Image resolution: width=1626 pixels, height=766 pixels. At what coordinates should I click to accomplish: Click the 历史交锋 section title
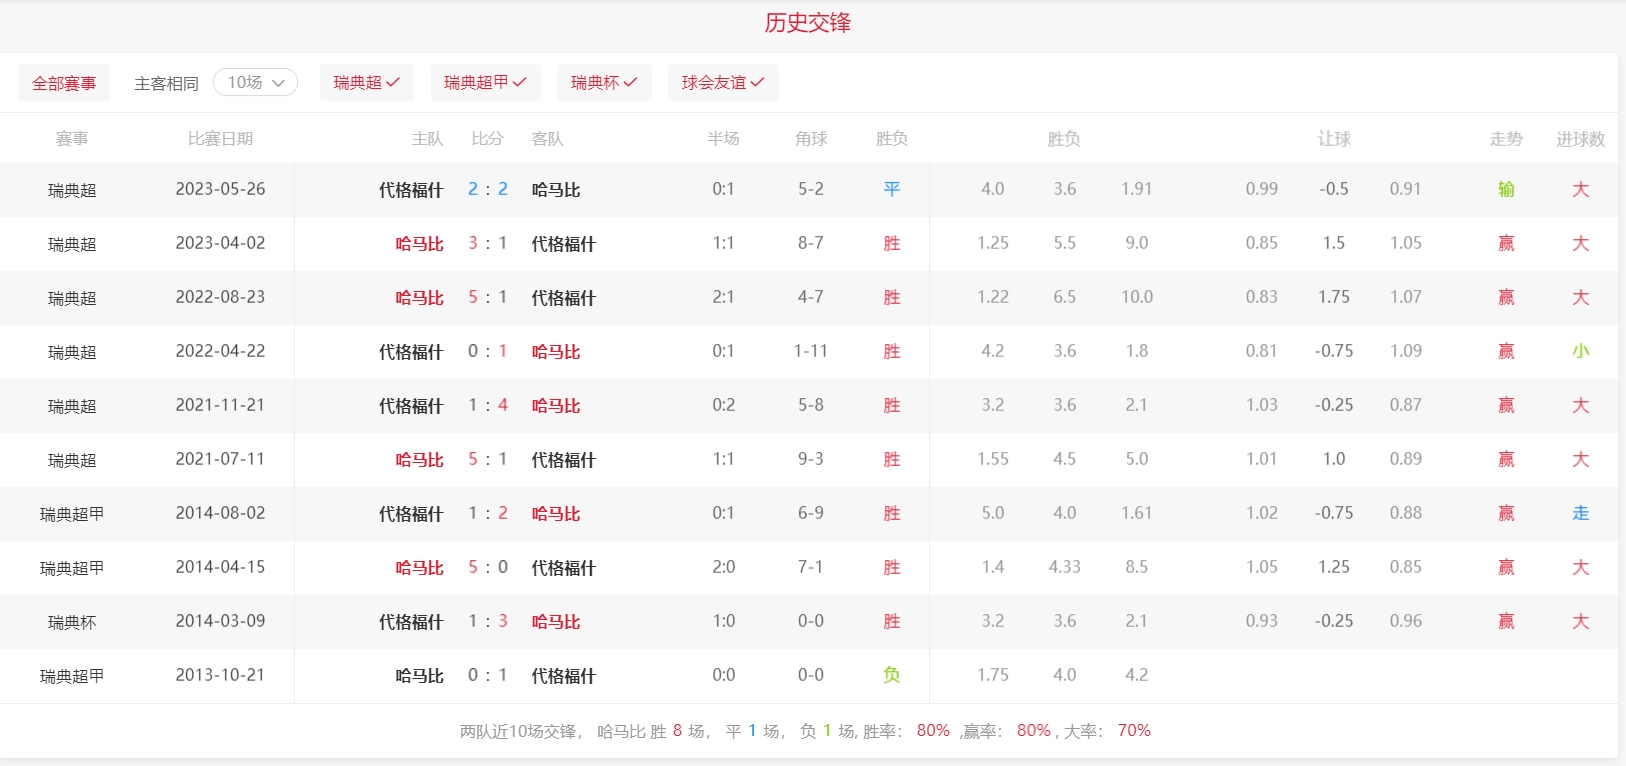808,23
